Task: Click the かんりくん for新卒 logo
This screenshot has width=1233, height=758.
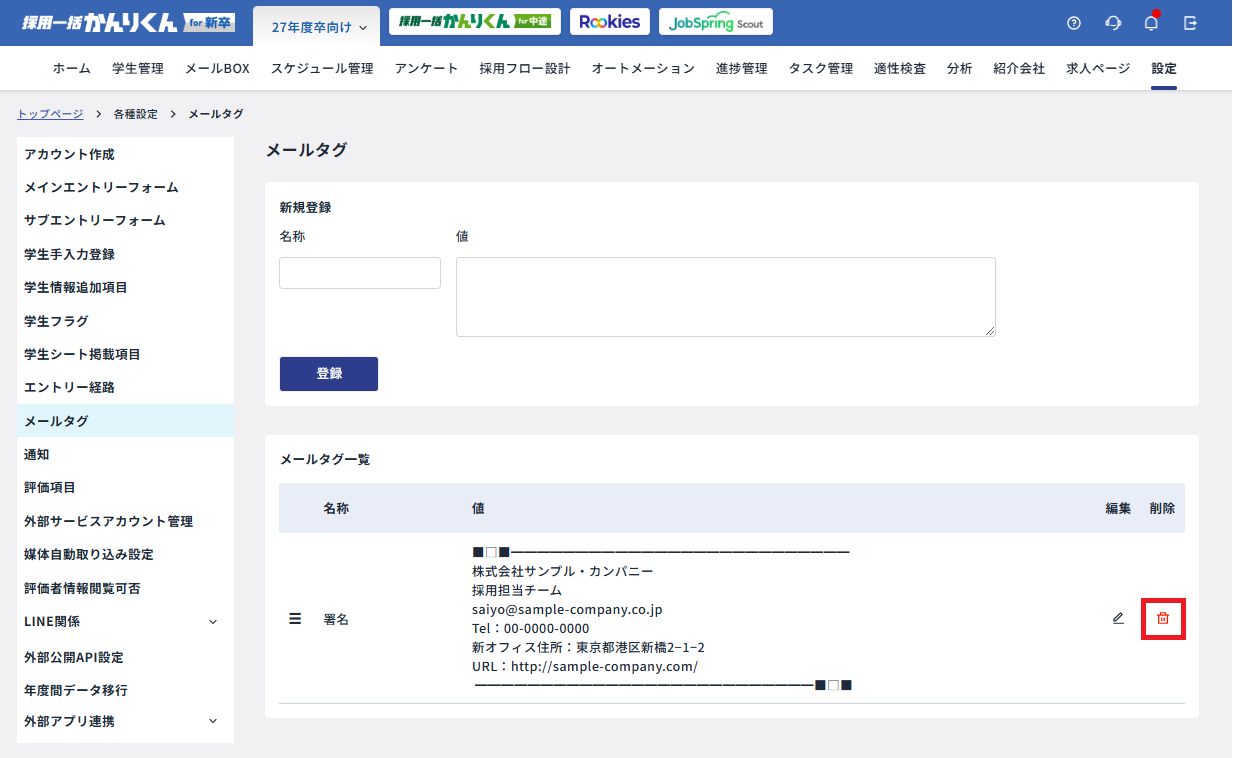Action: (x=118, y=20)
